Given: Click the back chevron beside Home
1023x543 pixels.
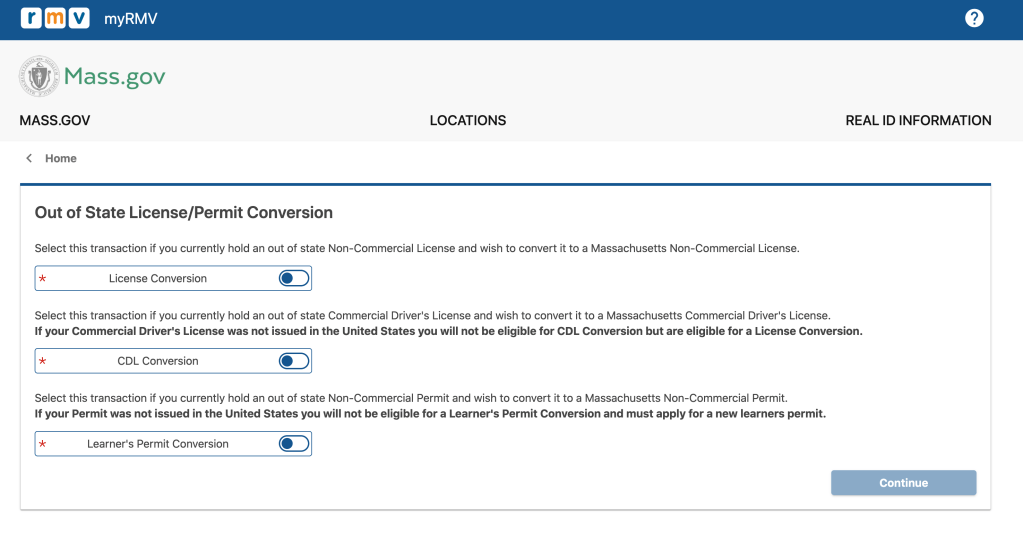Looking at the screenshot, I should pyautogui.click(x=29, y=159).
